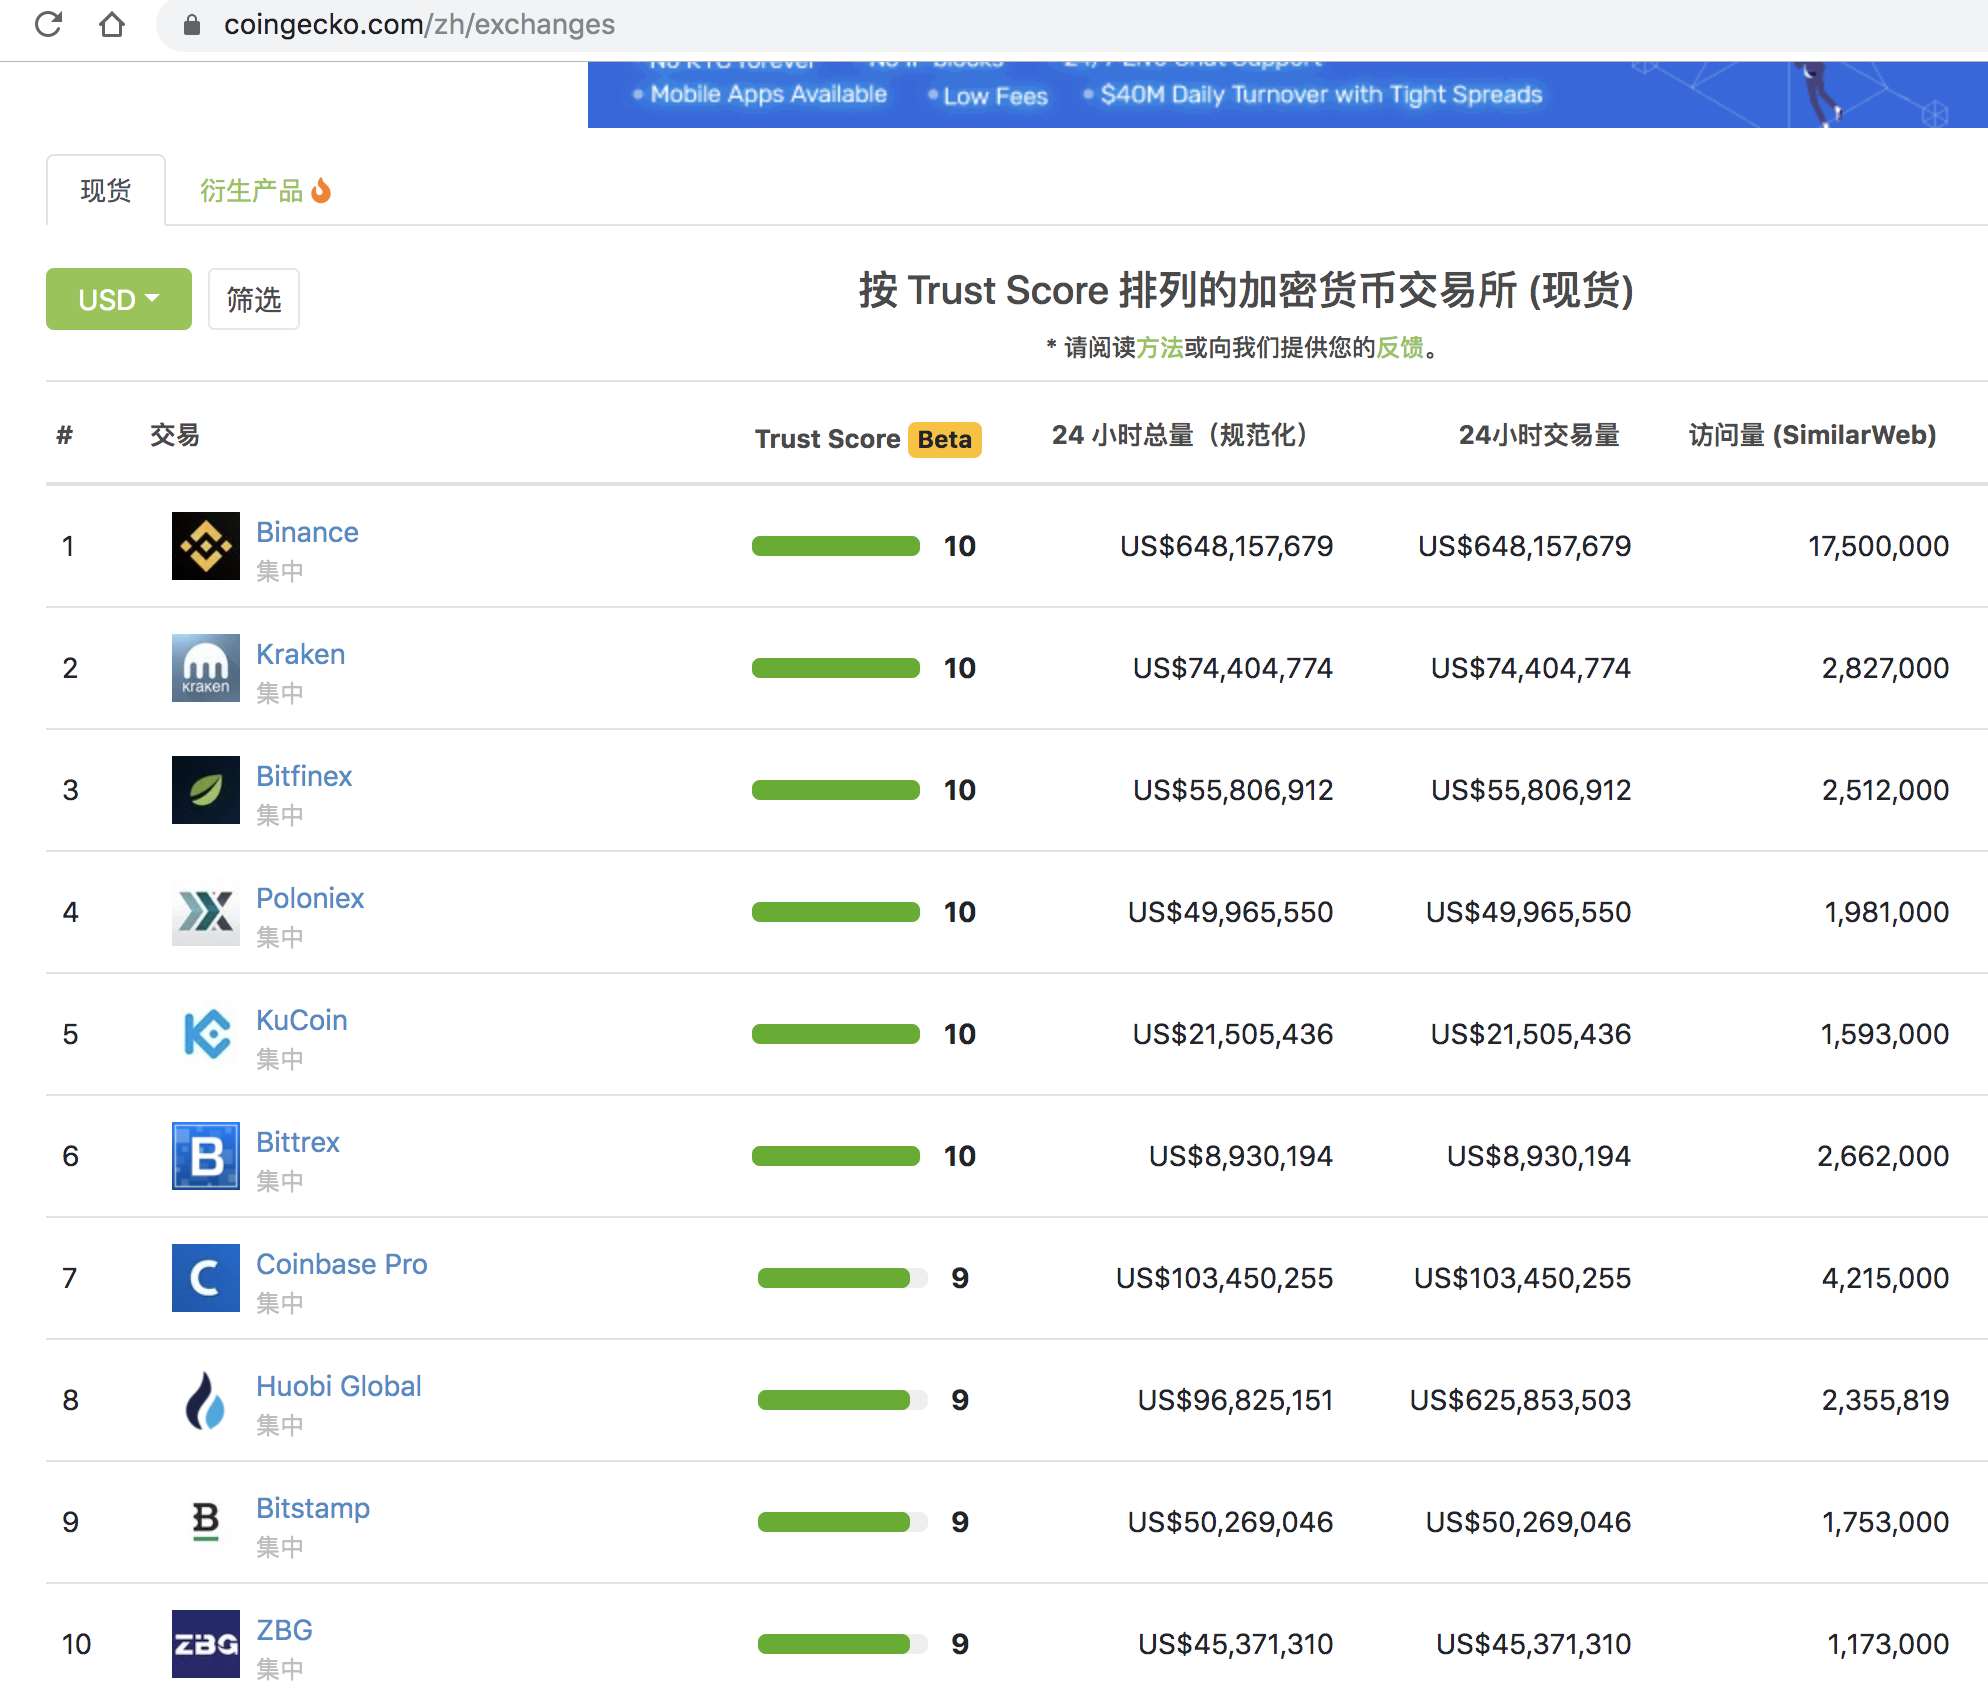Switch to the 现货 spot tab
The height and width of the screenshot is (1682, 1988).
pos(106,190)
